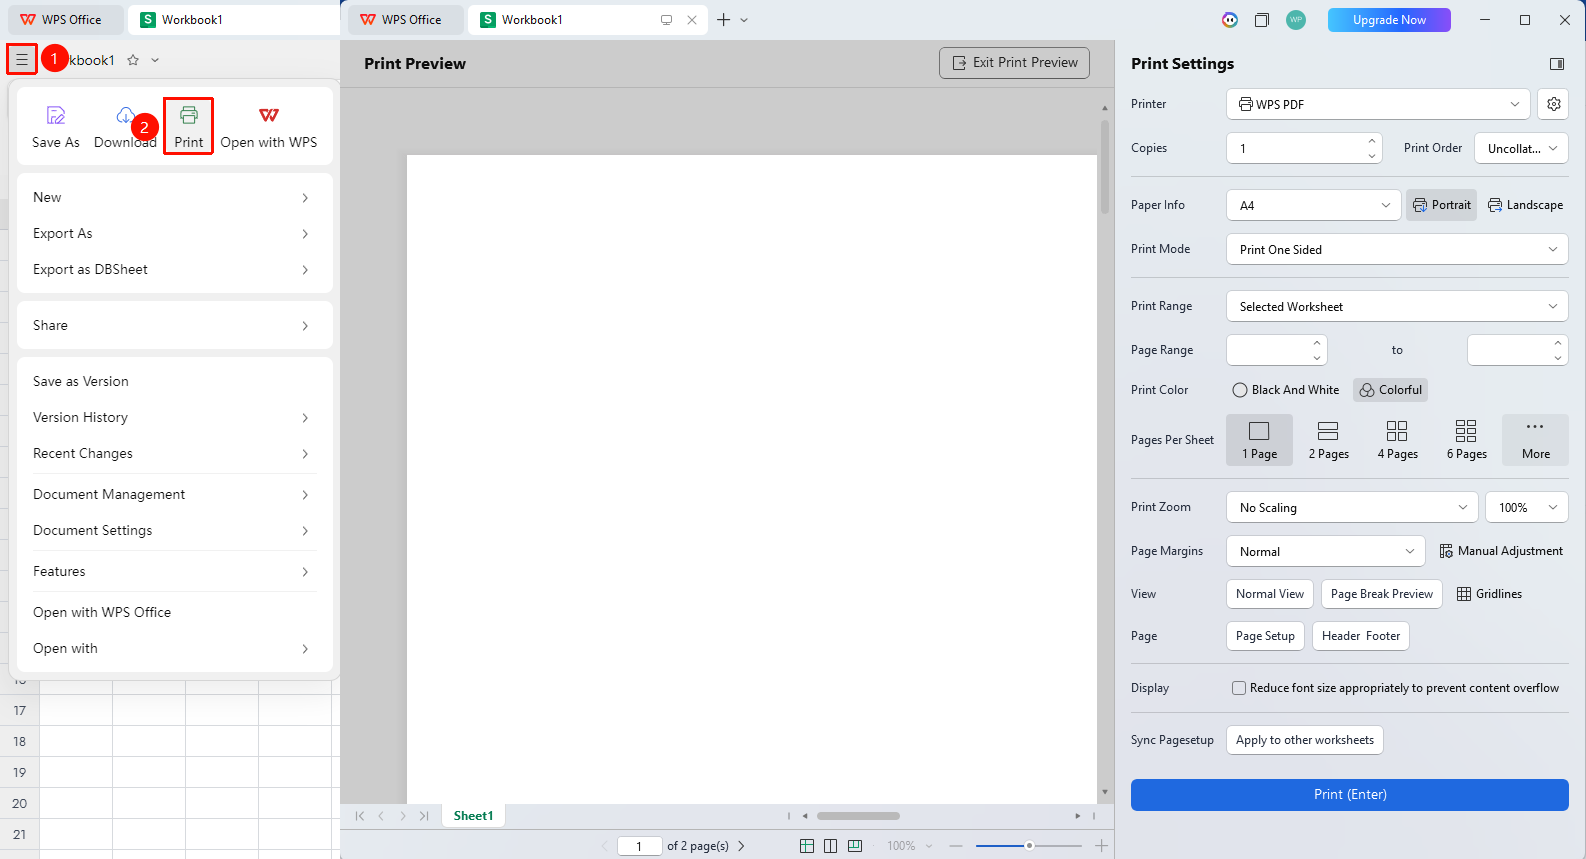Open the hamburger main menu
Image resolution: width=1586 pixels, height=859 pixels.
[x=22, y=60]
